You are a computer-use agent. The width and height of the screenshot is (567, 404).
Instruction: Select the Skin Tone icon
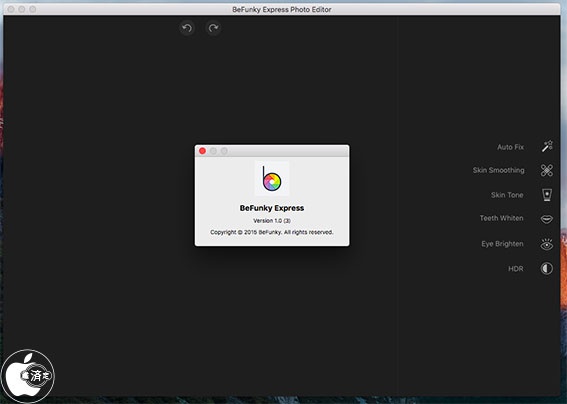point(547,195)
